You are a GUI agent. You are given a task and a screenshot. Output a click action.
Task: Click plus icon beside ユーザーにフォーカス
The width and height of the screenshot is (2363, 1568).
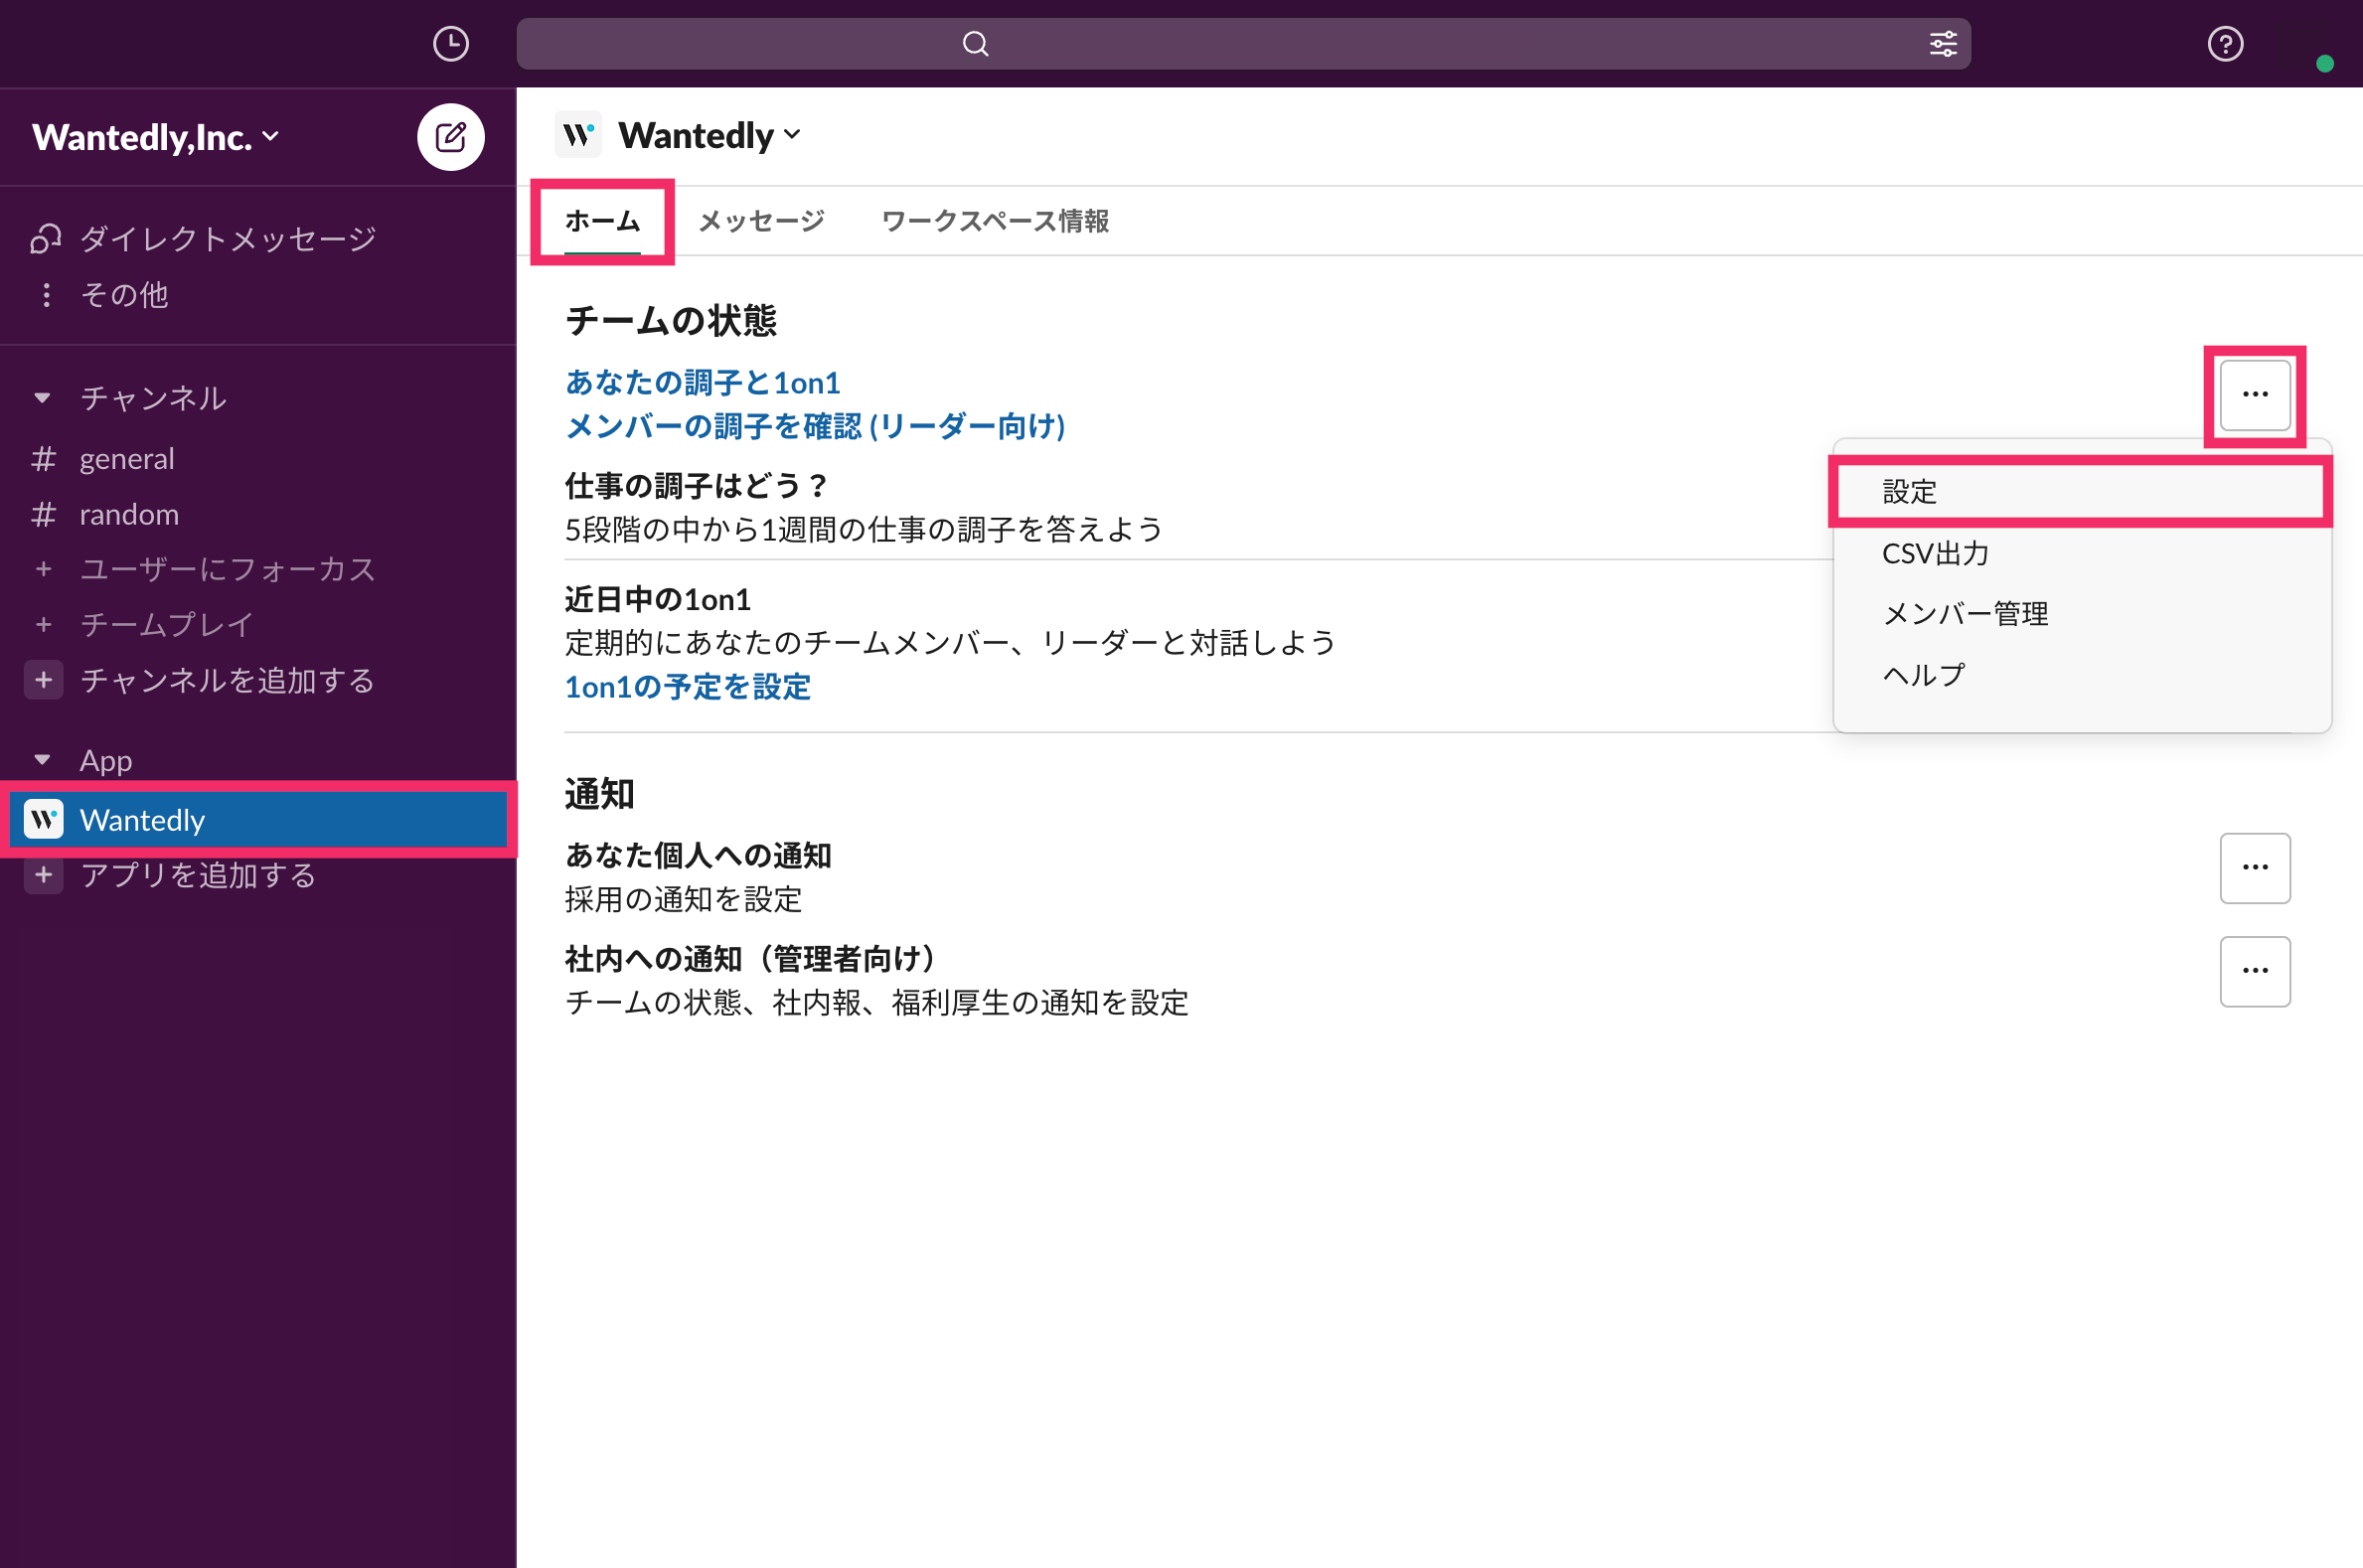point(43,569)
